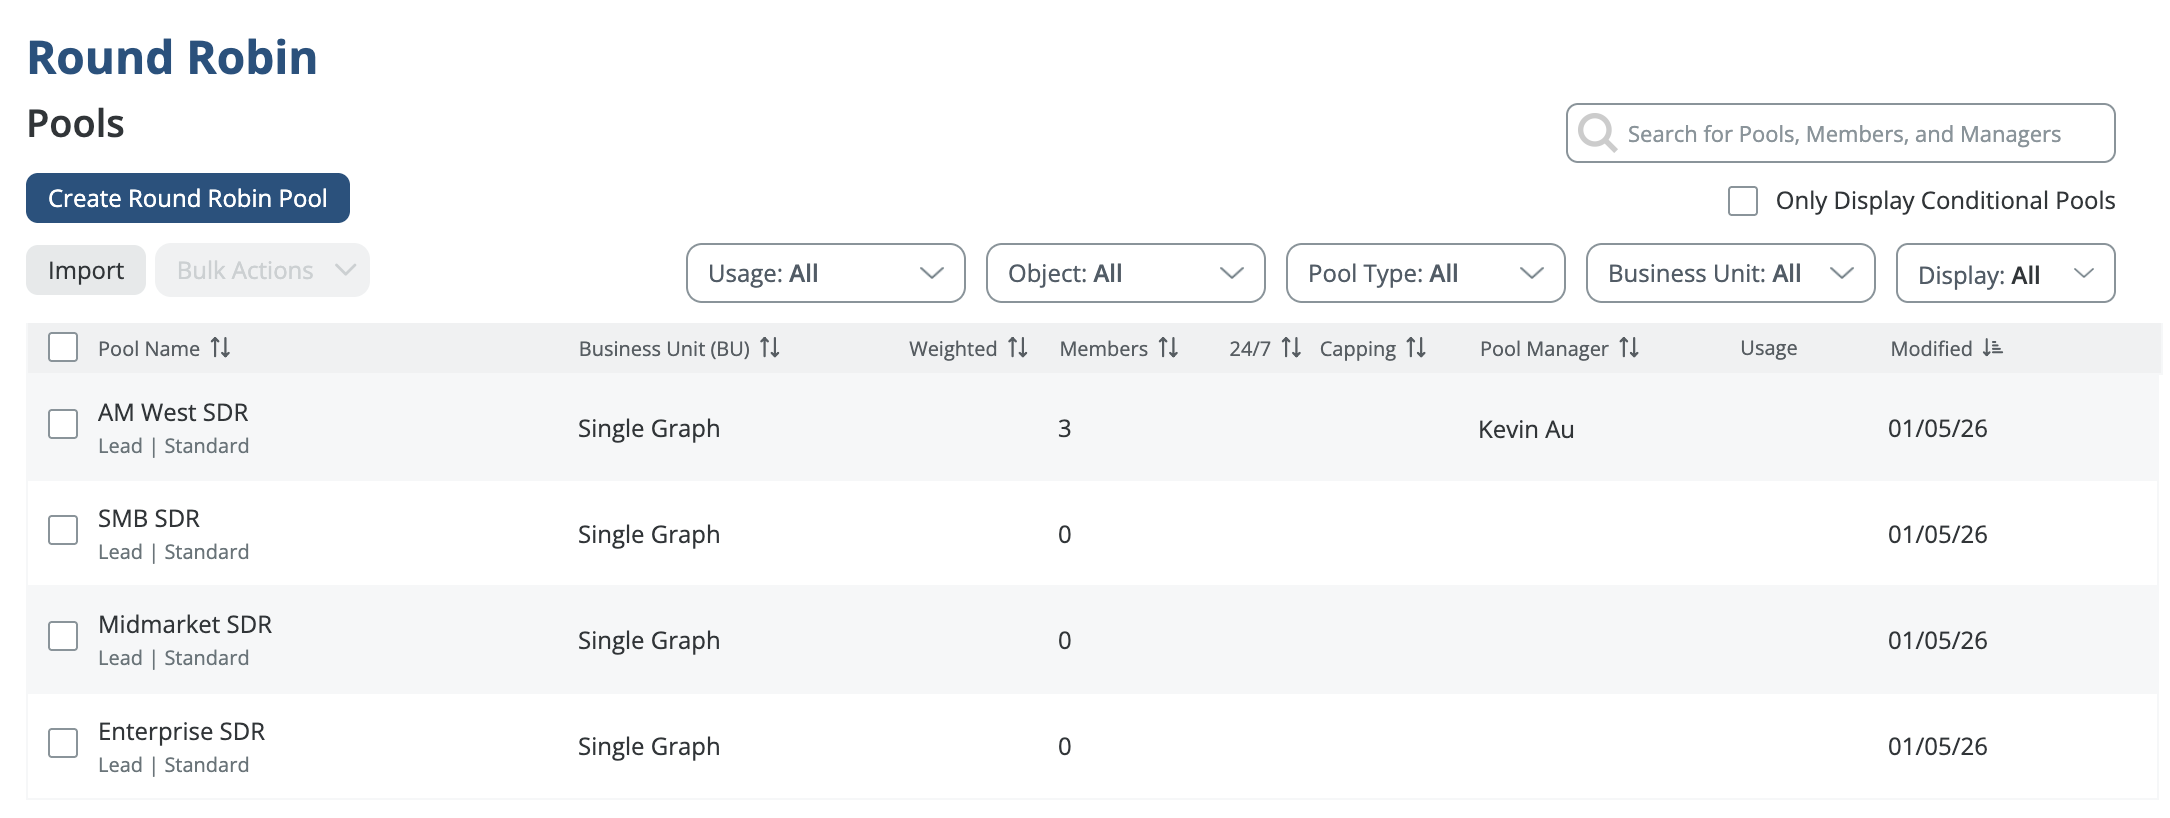This screenshot has width=2170, height=818.
Task: Enable Only Display Conditional Pools checkbox
Action: click(1743, 201)
